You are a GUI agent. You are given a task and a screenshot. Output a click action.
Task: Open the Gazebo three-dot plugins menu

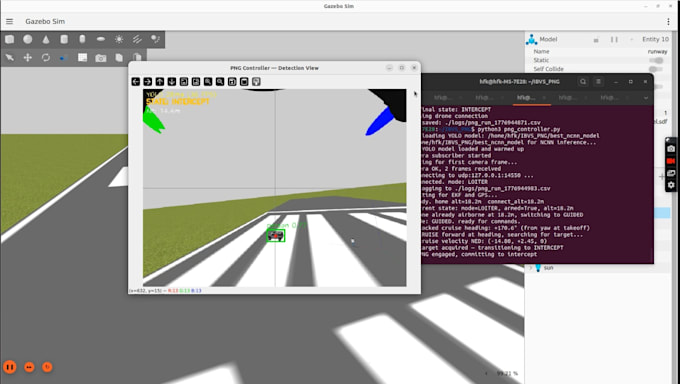668,21
